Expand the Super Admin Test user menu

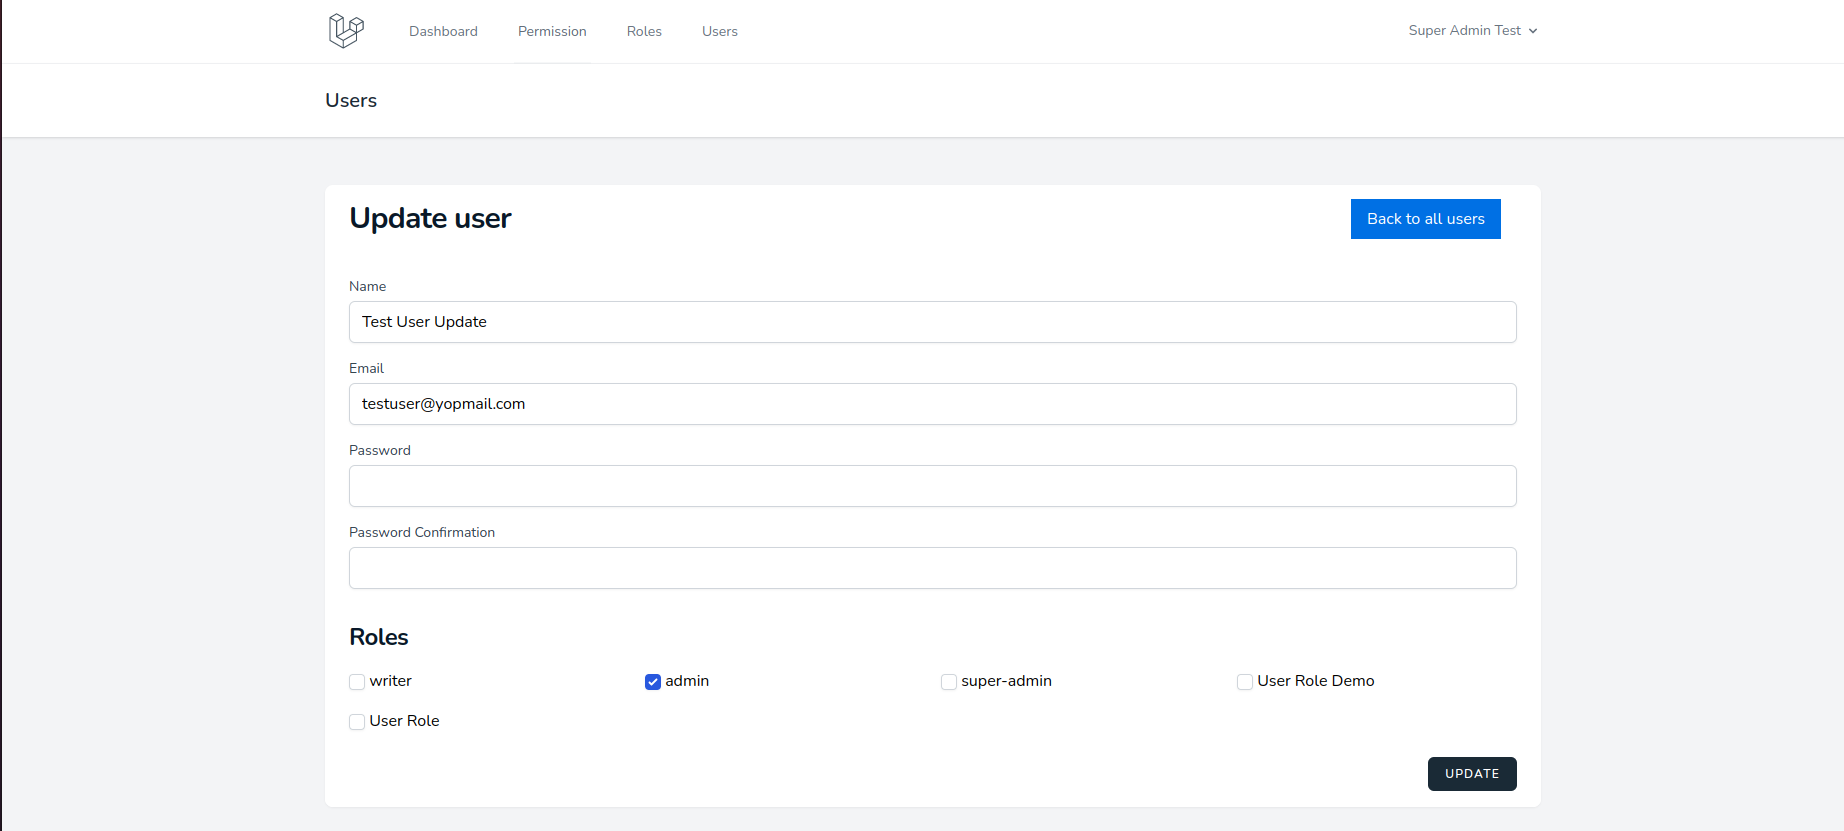pos(1472,31)
